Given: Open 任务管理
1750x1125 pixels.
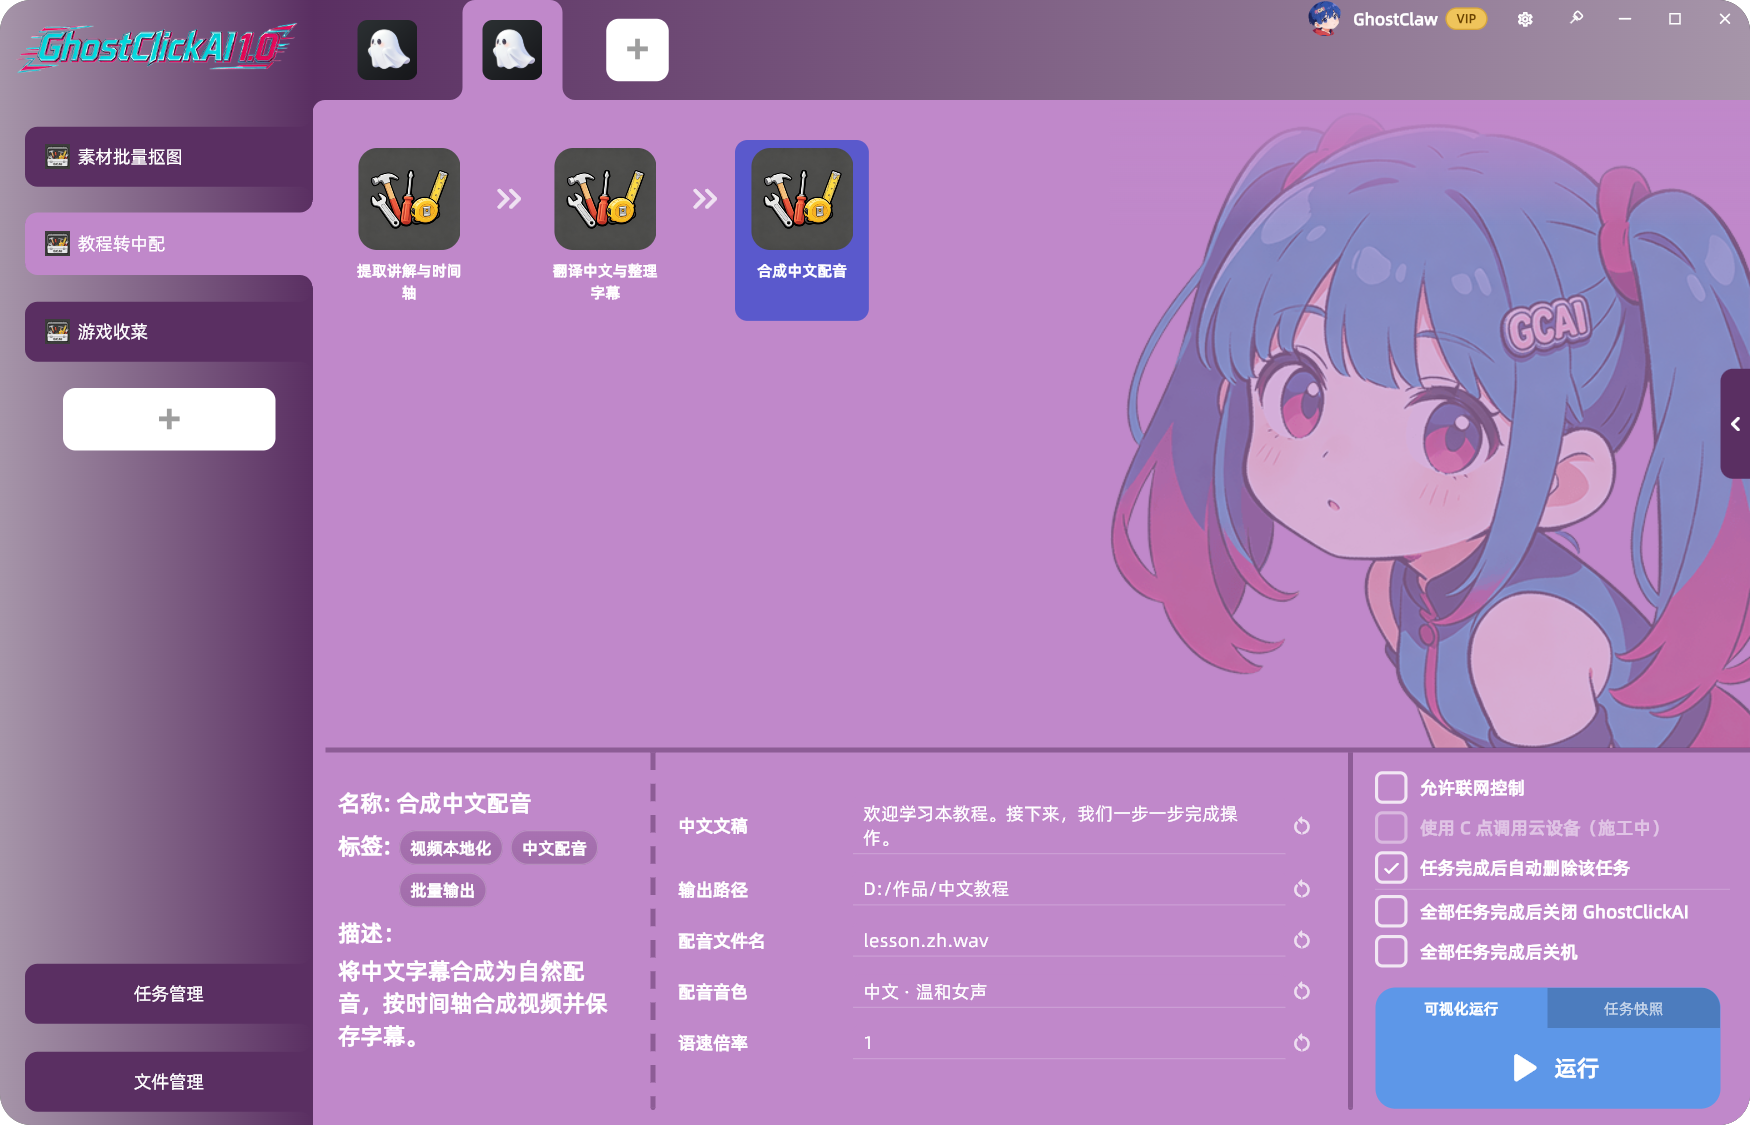Looking at the screenshot, I should pyautogui.click(x=169, y=994).
